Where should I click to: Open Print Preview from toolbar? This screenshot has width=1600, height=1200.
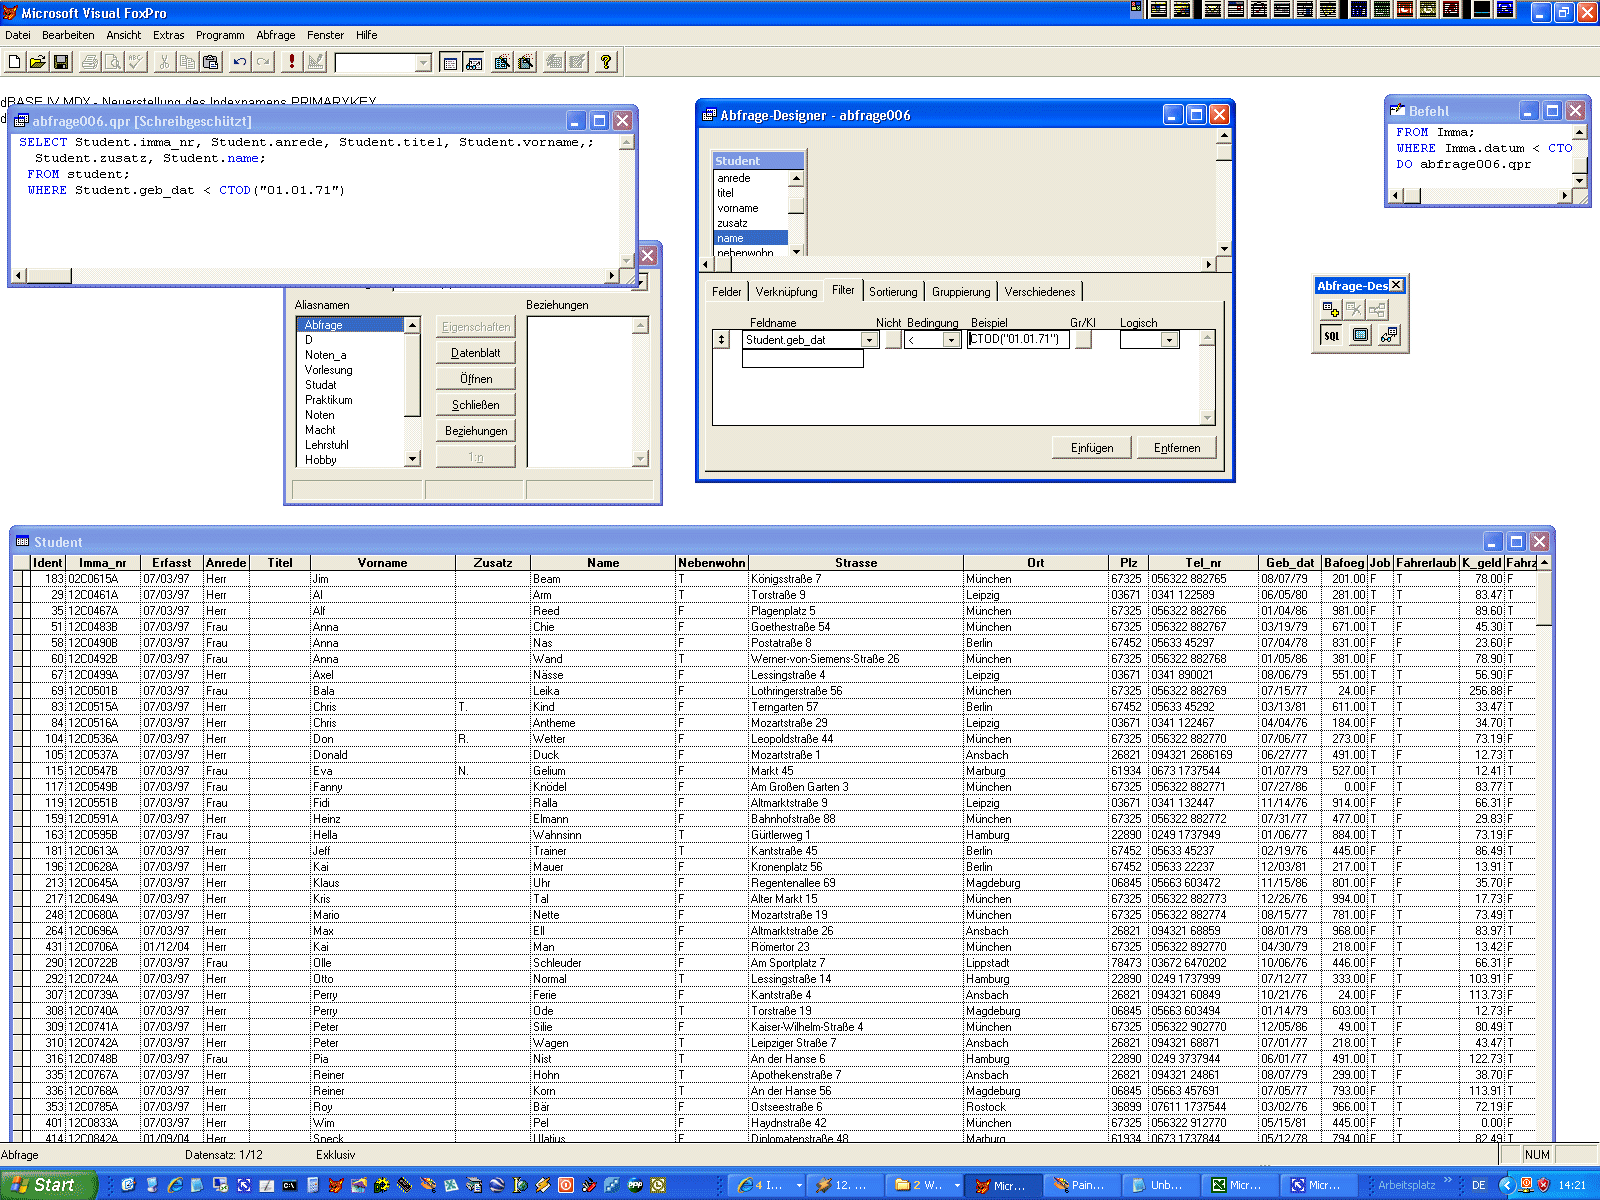(113, 62)
